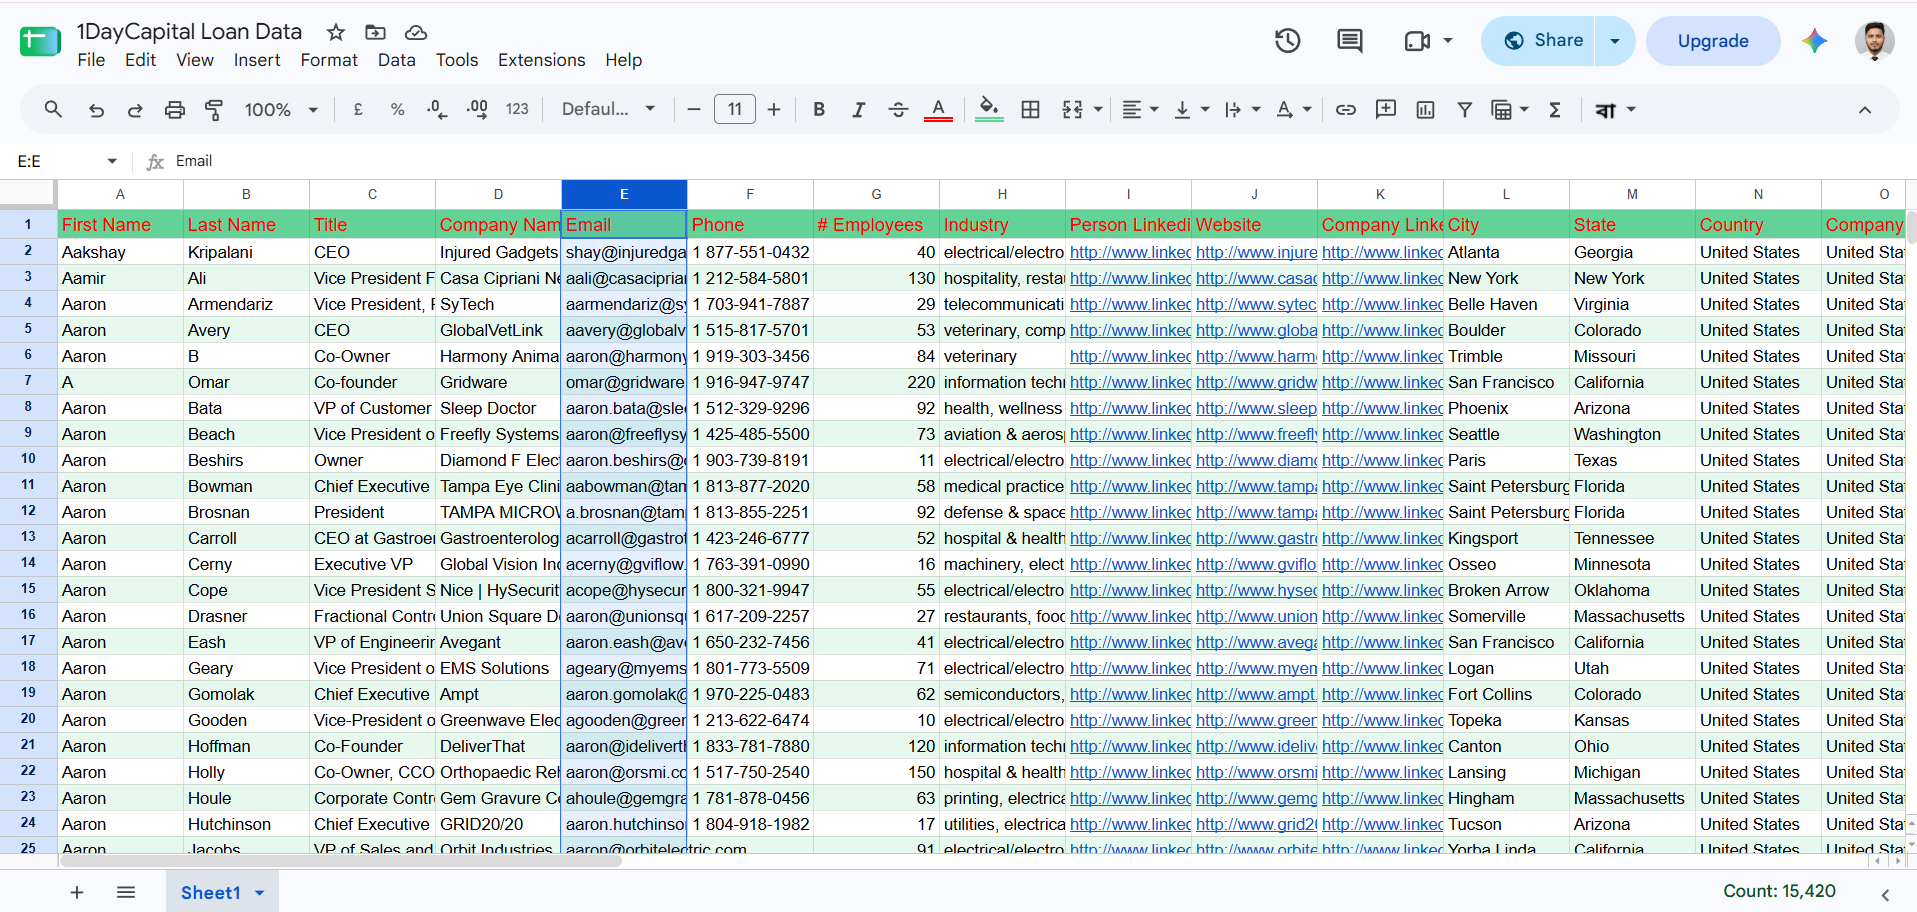Expand the Name box dropdown arrow

pos(112,161)
